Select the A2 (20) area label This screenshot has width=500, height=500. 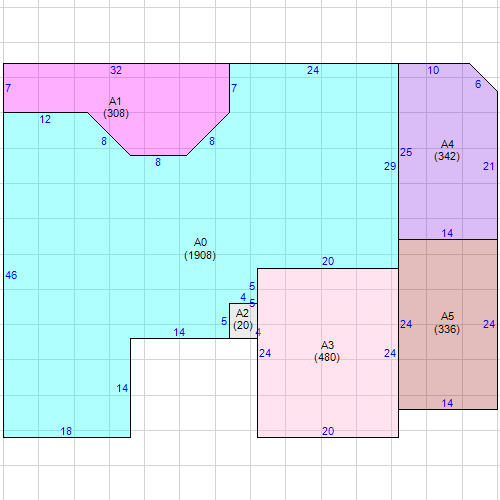tap(243, 319)
